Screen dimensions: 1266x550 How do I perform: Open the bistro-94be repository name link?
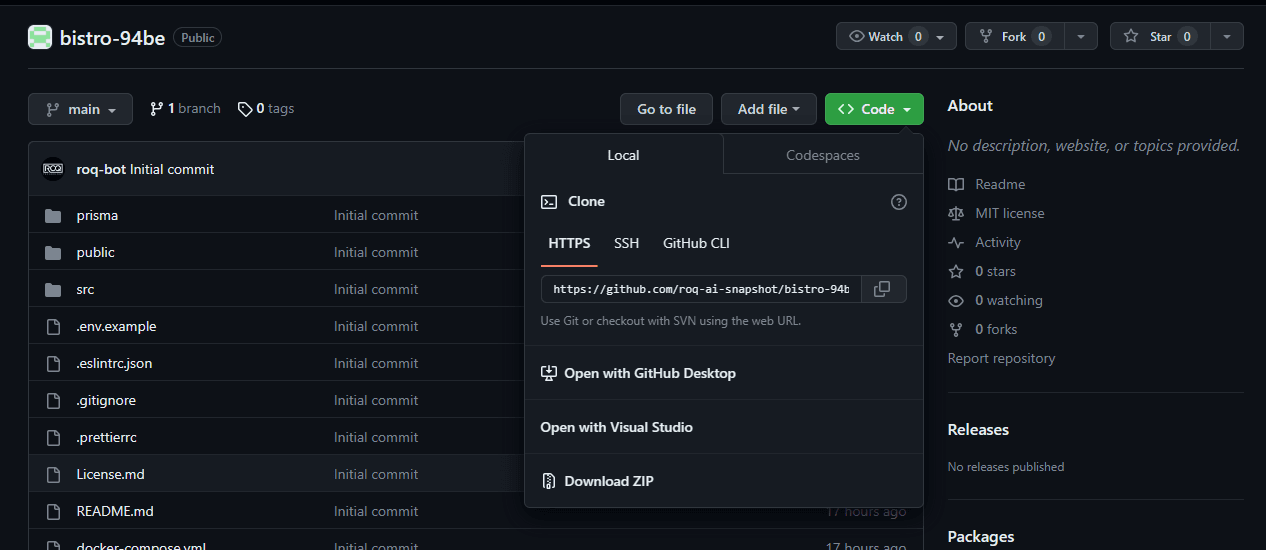(x=112, y=37)
